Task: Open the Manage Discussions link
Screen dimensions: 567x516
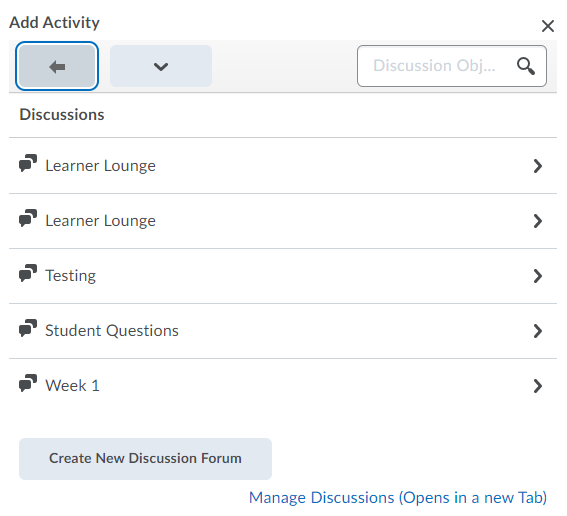Action: click(398, 498)
